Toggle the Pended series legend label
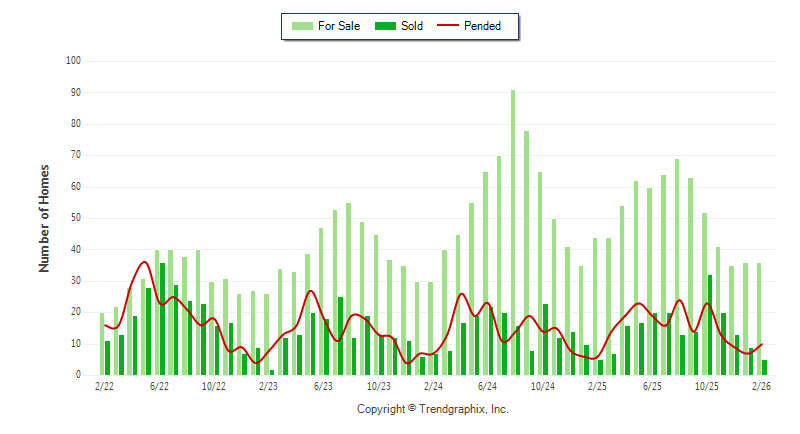The width and height of the screenshot is (800, 434). pyautogui.click(x=483, y=26)
